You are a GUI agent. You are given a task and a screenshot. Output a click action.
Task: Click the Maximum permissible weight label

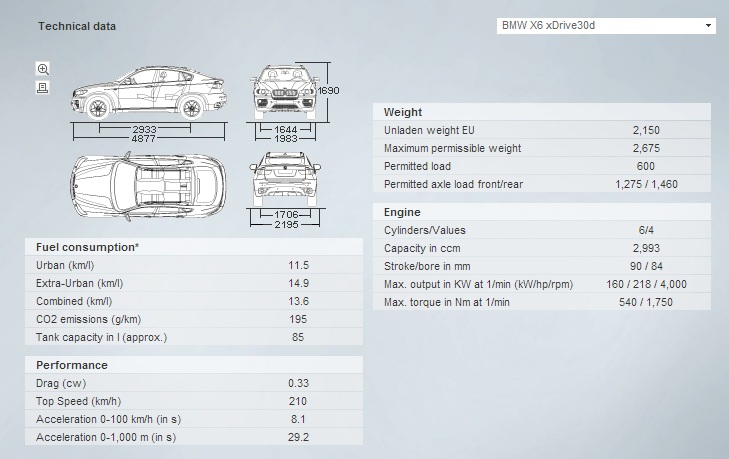(x=452, y=148)
